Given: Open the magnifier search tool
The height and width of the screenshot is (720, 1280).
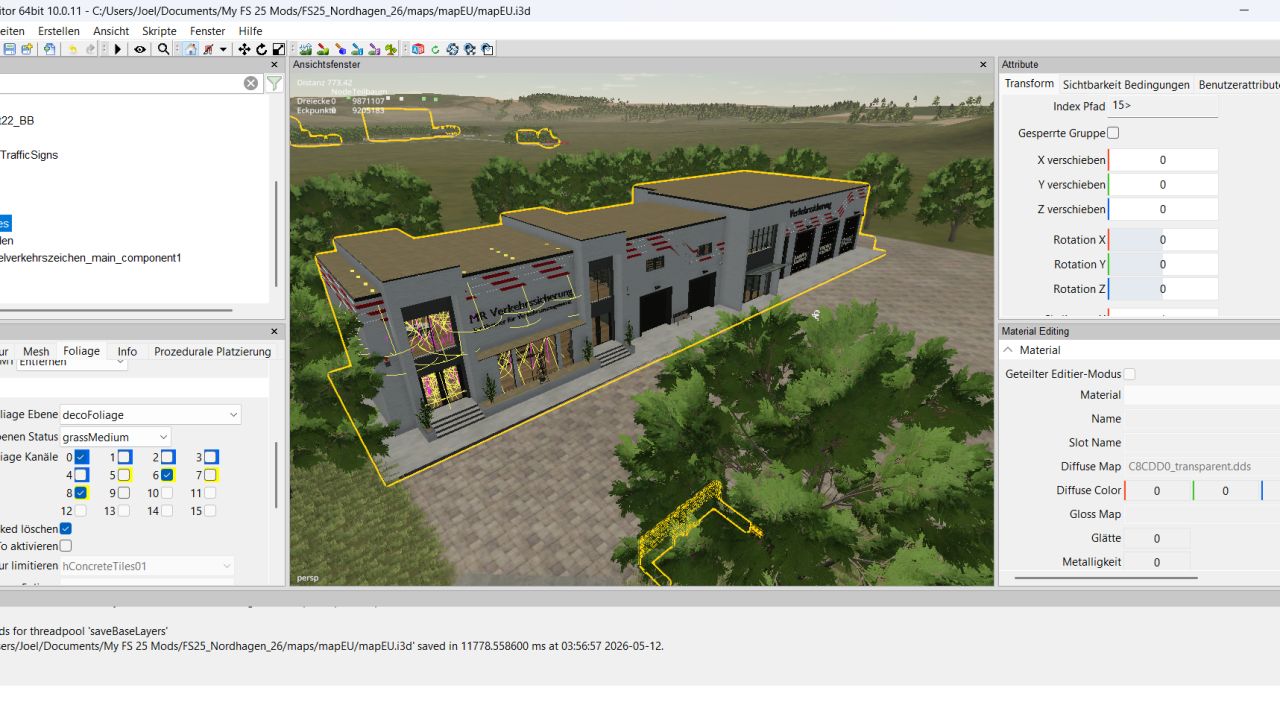Looking at the screenshot, I should (163, 49).
